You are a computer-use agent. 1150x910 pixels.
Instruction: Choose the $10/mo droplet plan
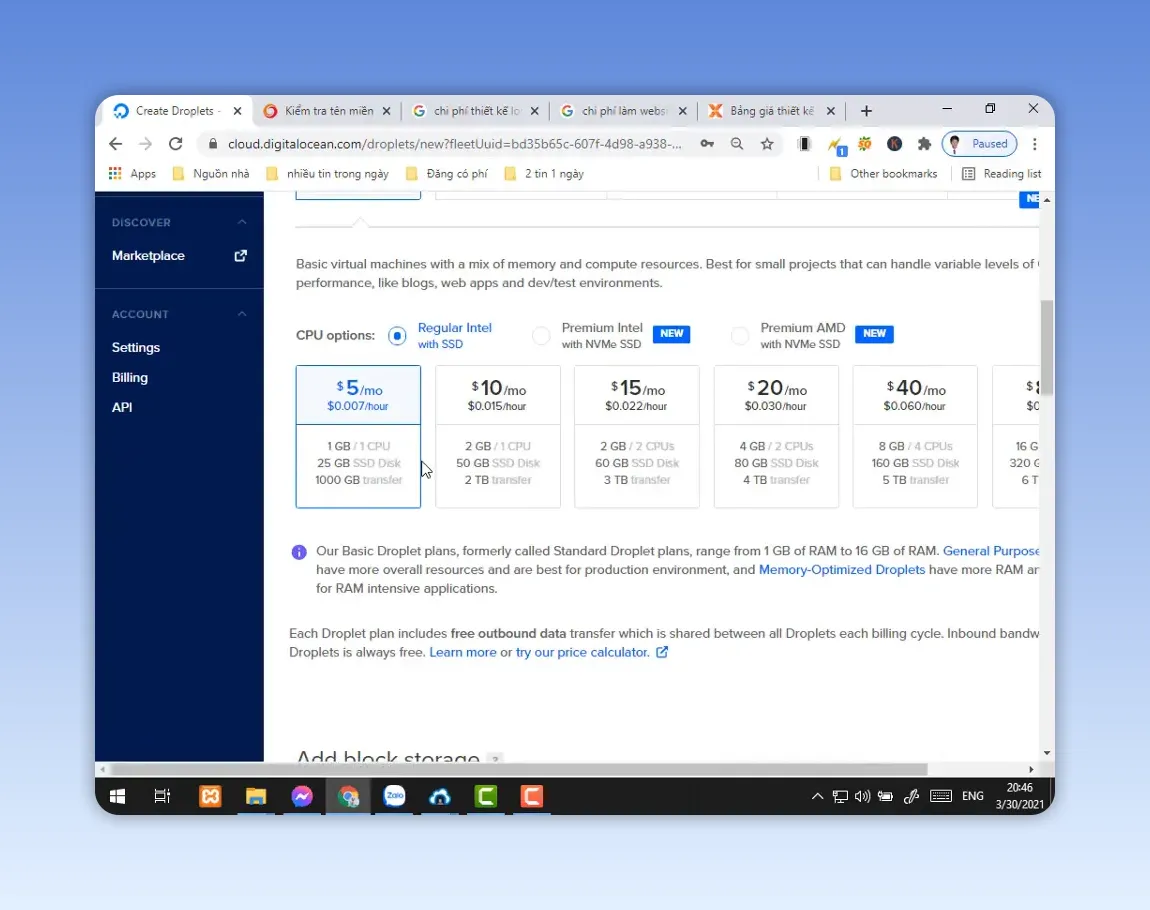(498, 436)
